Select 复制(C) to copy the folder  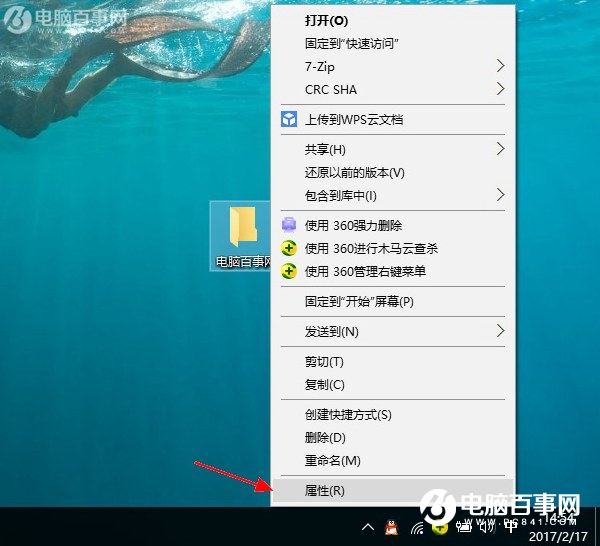pos(393,384)
